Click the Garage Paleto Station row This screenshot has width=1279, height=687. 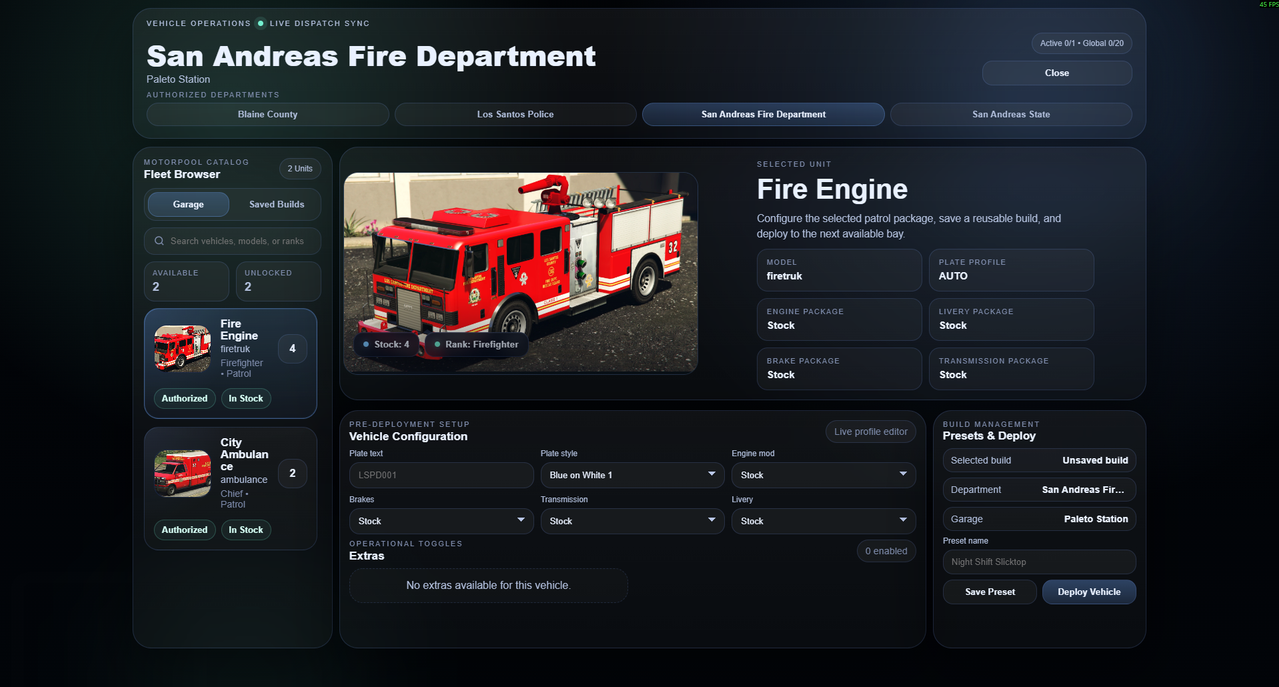[x=1039, y=519]
